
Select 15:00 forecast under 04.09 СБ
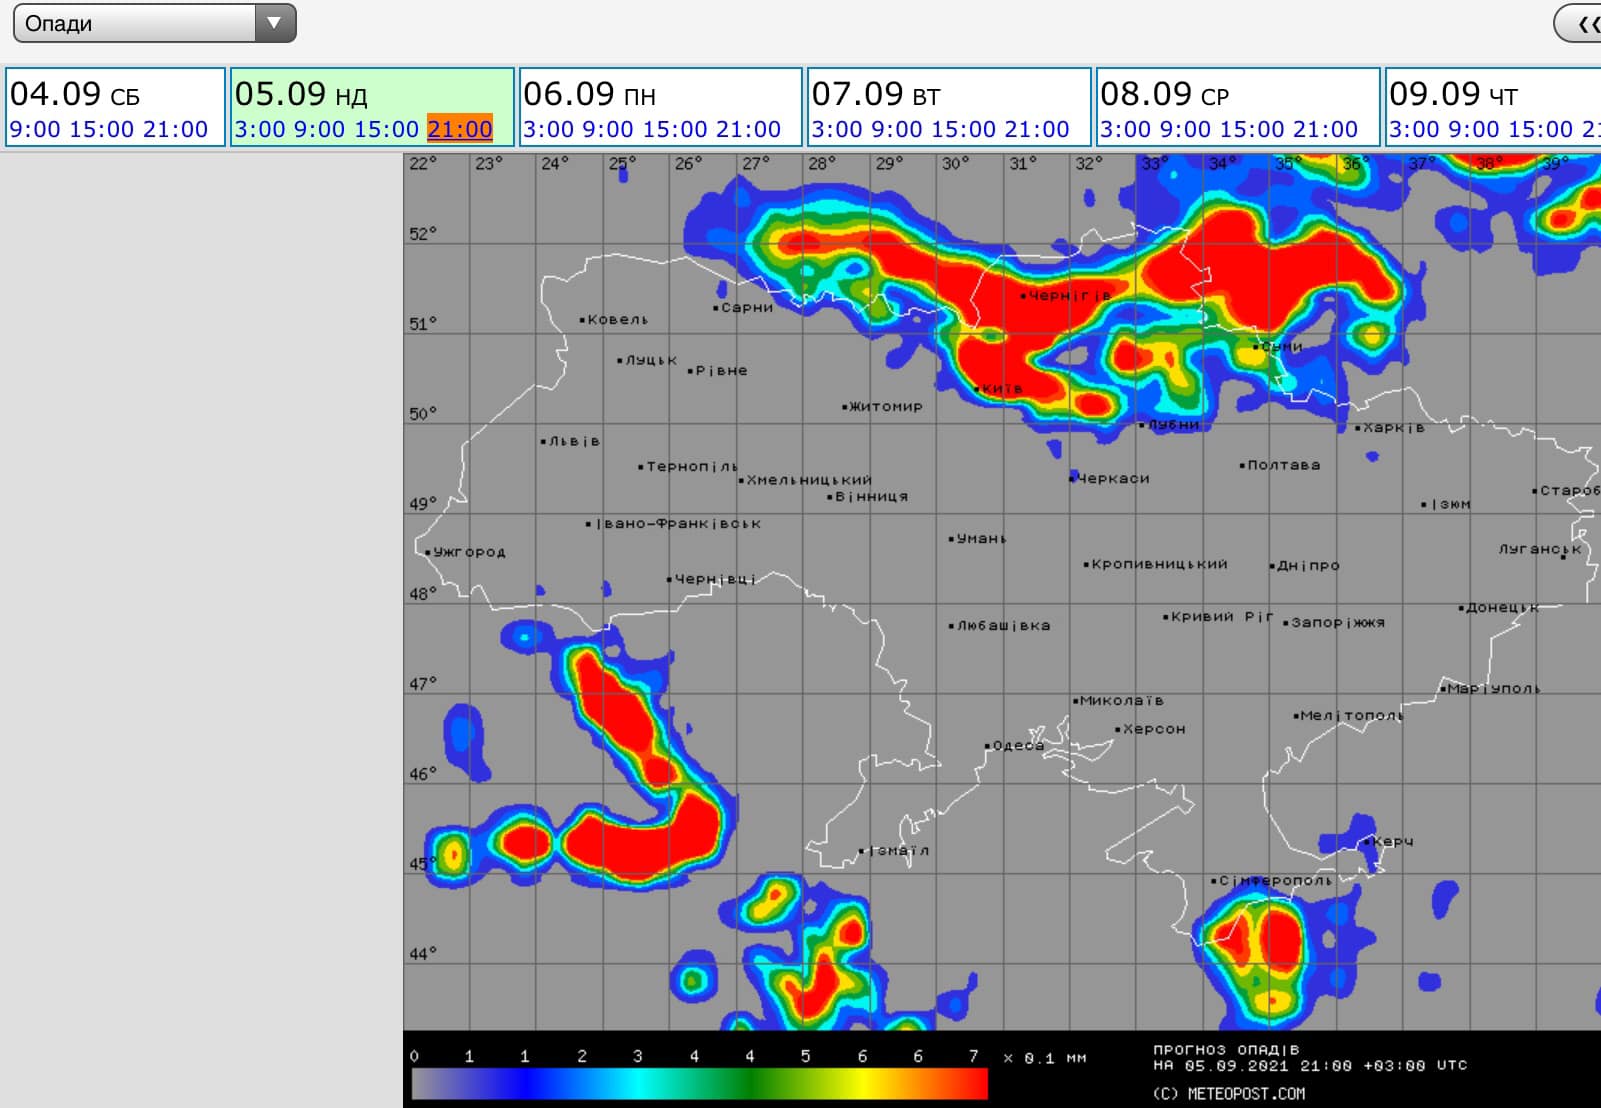tap(101, 129)
